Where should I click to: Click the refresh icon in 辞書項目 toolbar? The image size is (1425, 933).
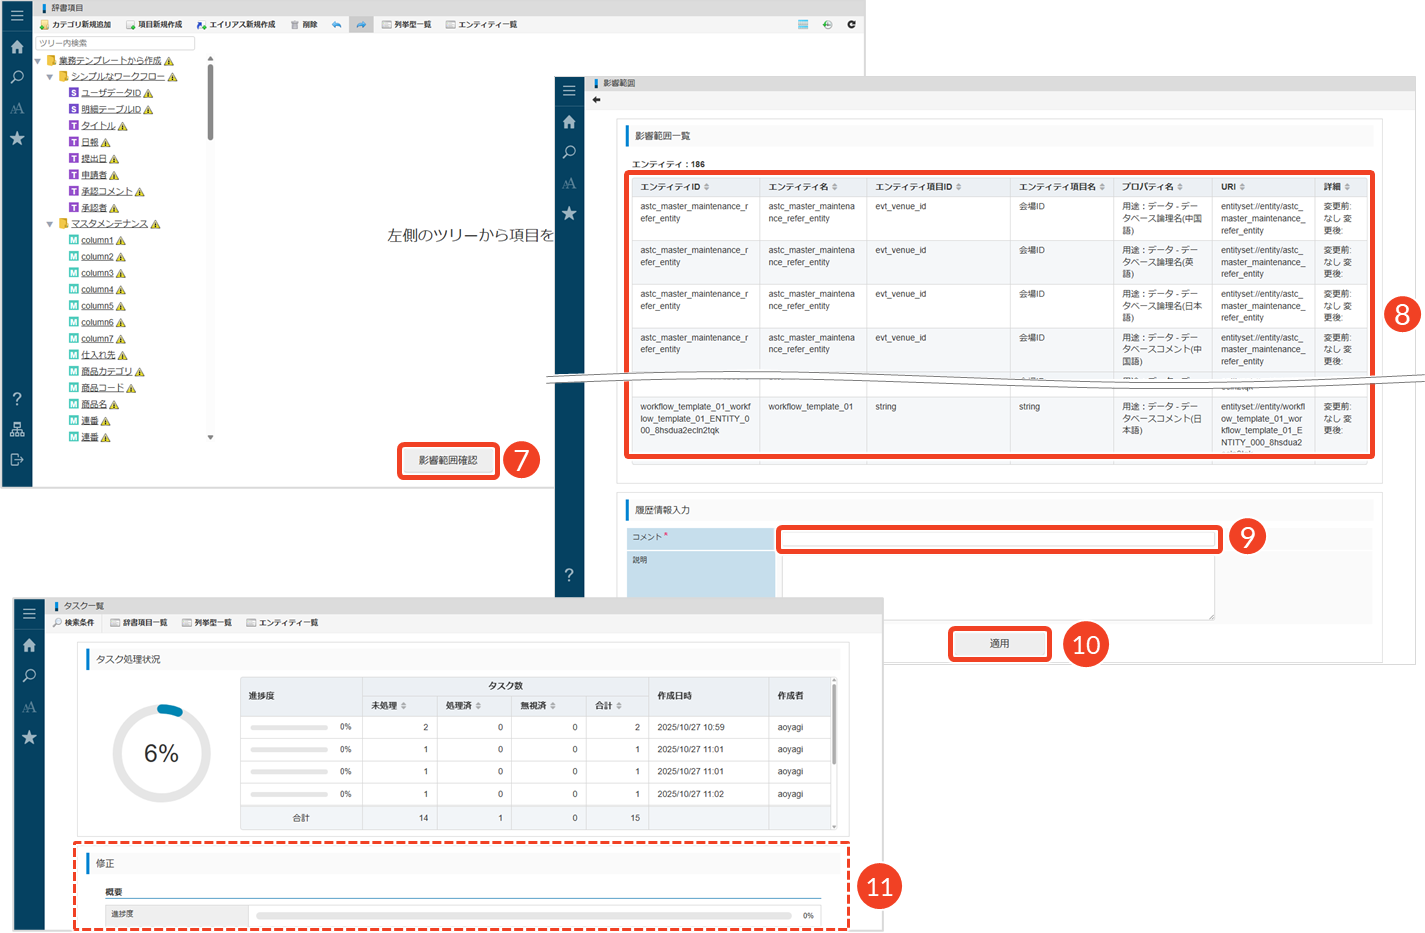(x=851, y=24)
